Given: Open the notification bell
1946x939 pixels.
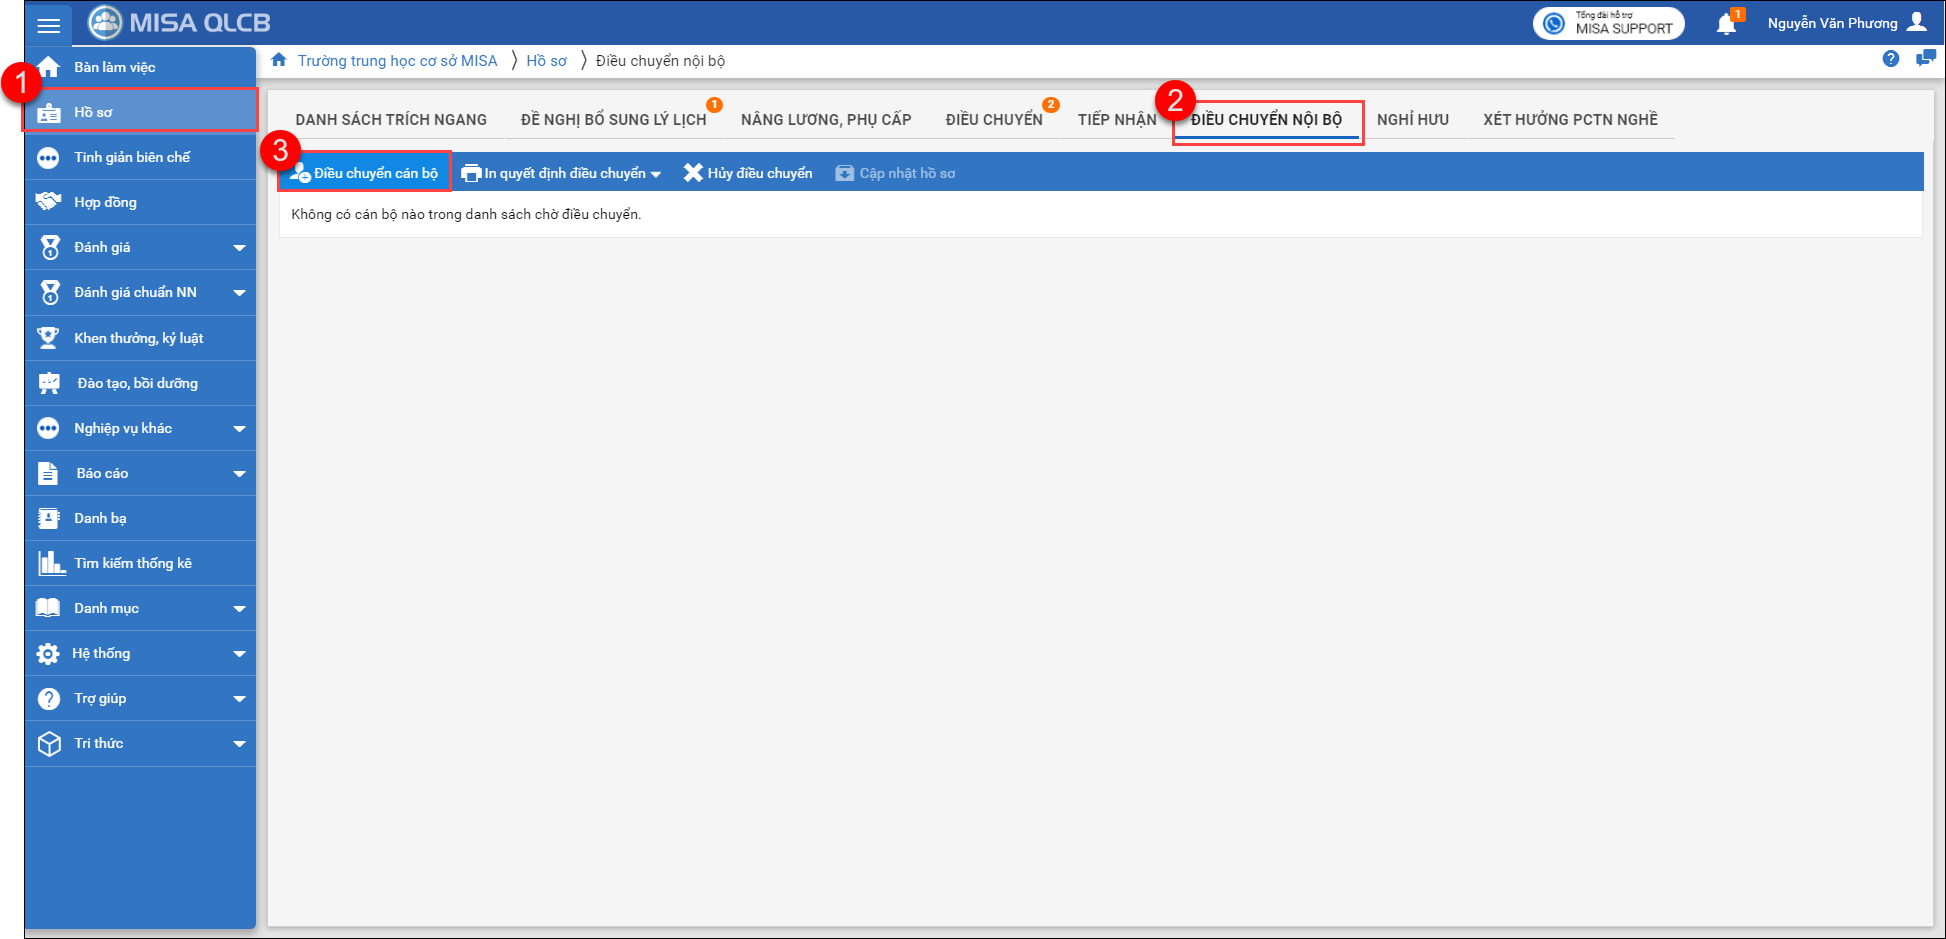Looking at the screenshot, I should coord(1726,24).
